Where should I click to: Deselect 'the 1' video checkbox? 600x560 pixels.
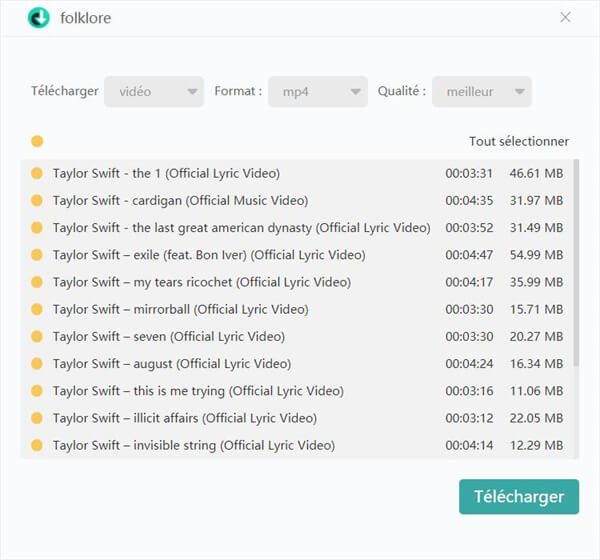tap(37, 173)
